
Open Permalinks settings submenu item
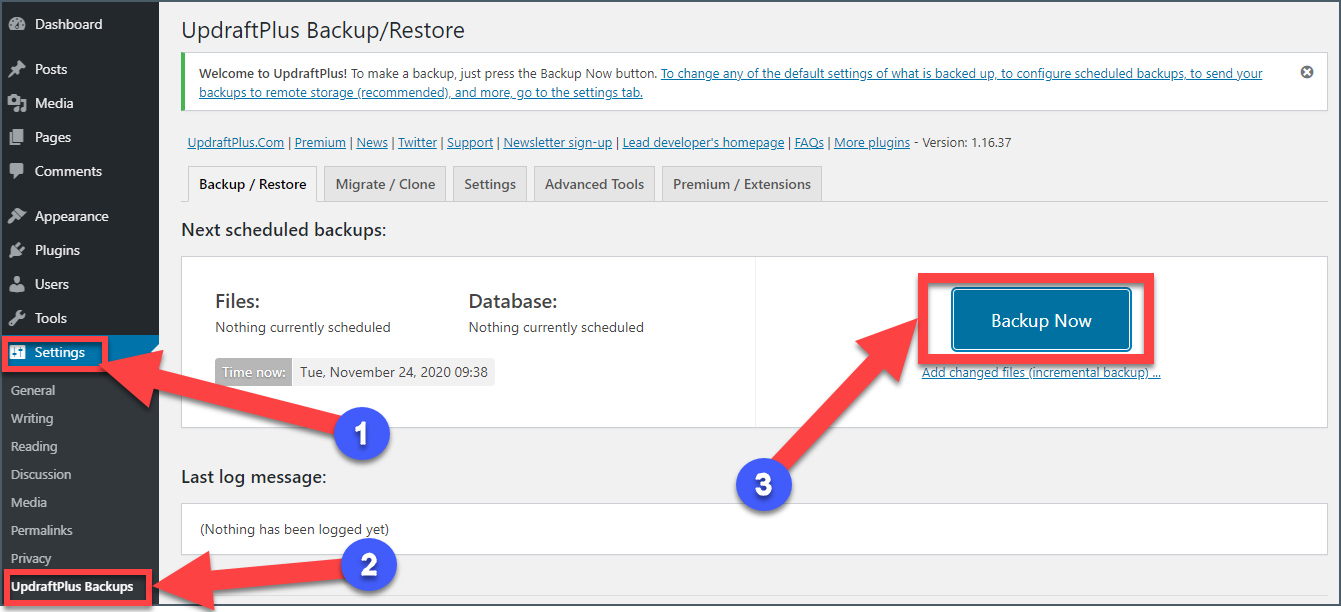point(42,530)
